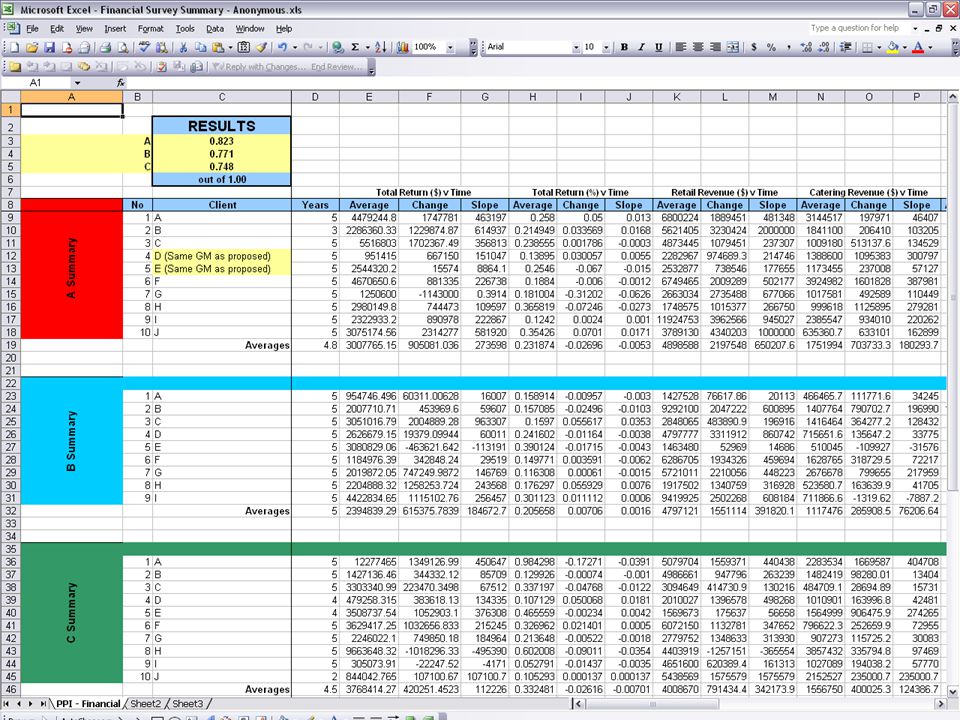Screen dimensions: 960x720
Task: Decrease the decimal places
Action: tap(823, 47)
